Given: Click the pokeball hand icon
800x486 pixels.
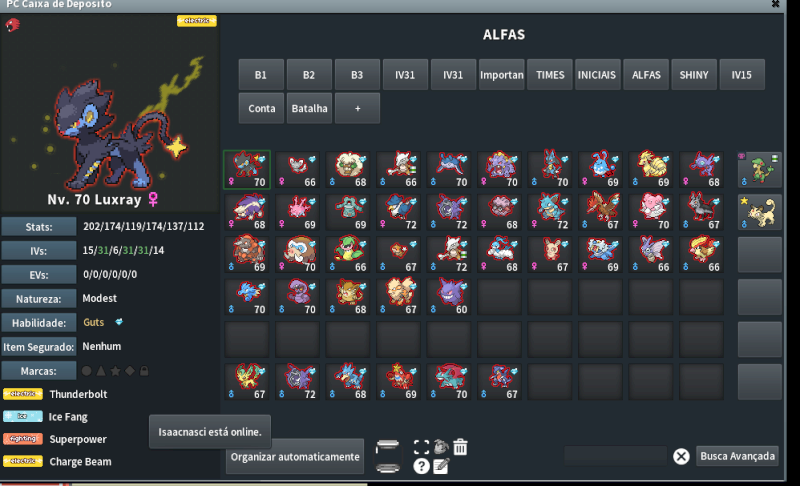Looking at the screenshot, I should click(x=441, y=447).
